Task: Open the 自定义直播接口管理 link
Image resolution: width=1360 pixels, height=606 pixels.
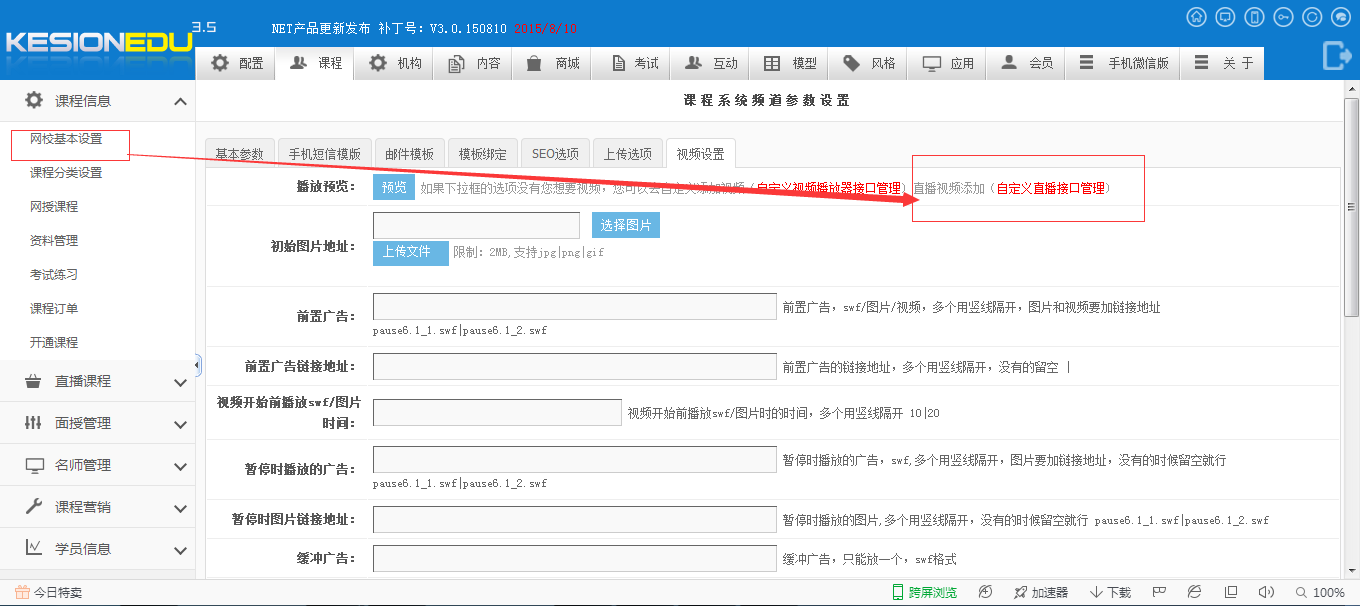Action: tap(1050, 188)
